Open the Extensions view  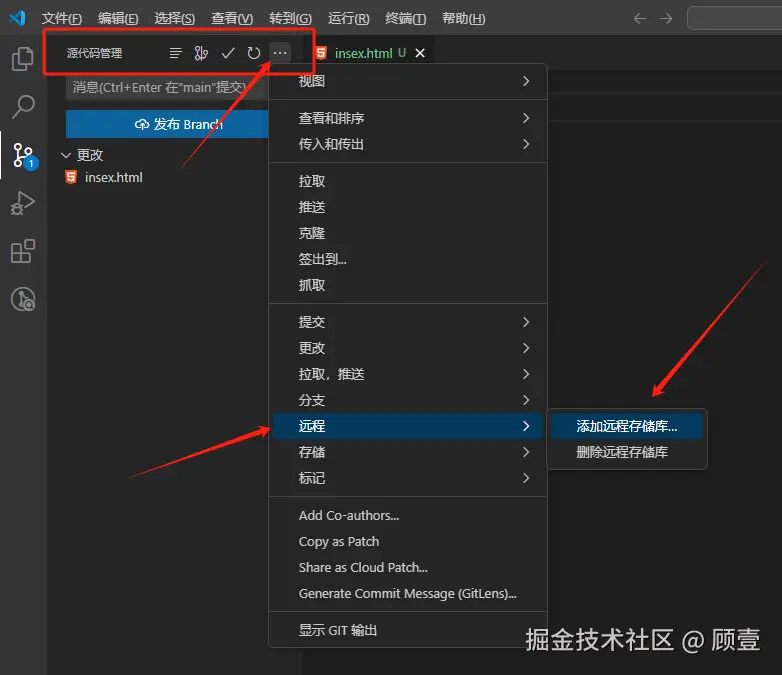22,251
